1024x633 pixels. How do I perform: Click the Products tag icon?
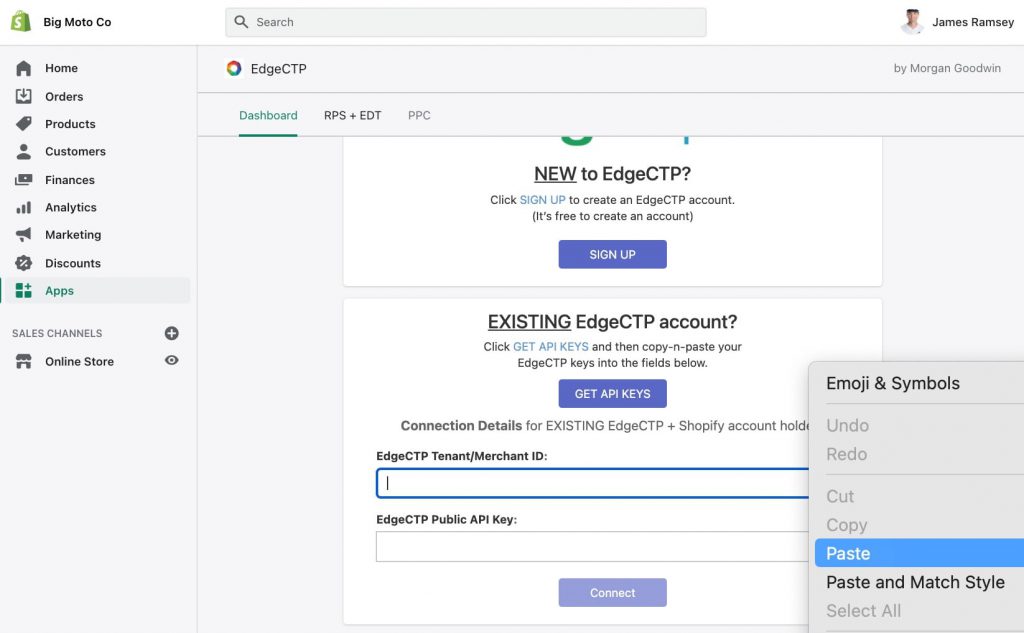coord(24,123)
